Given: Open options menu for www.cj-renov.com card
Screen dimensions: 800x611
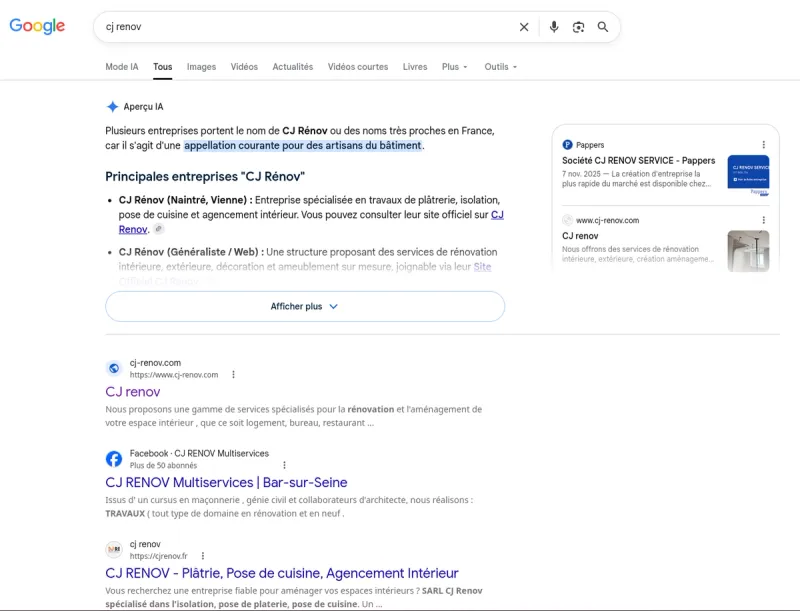Looking at the screenshot, I should (763, 220).
